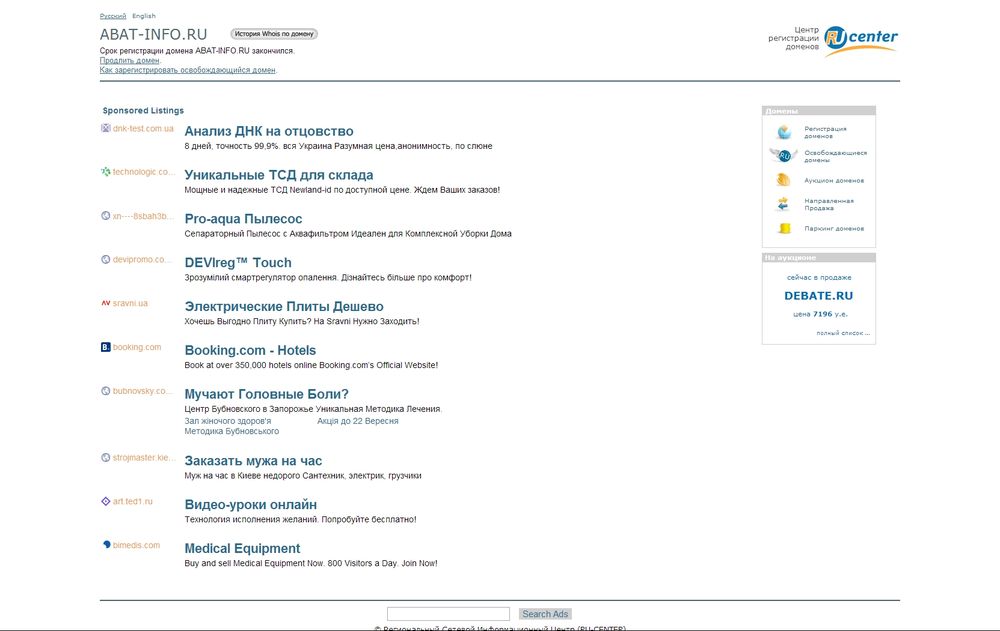Click the Продлить домен link
Image resolution: width=1000 pixels, height=631 pixels.
pos(129,61)
